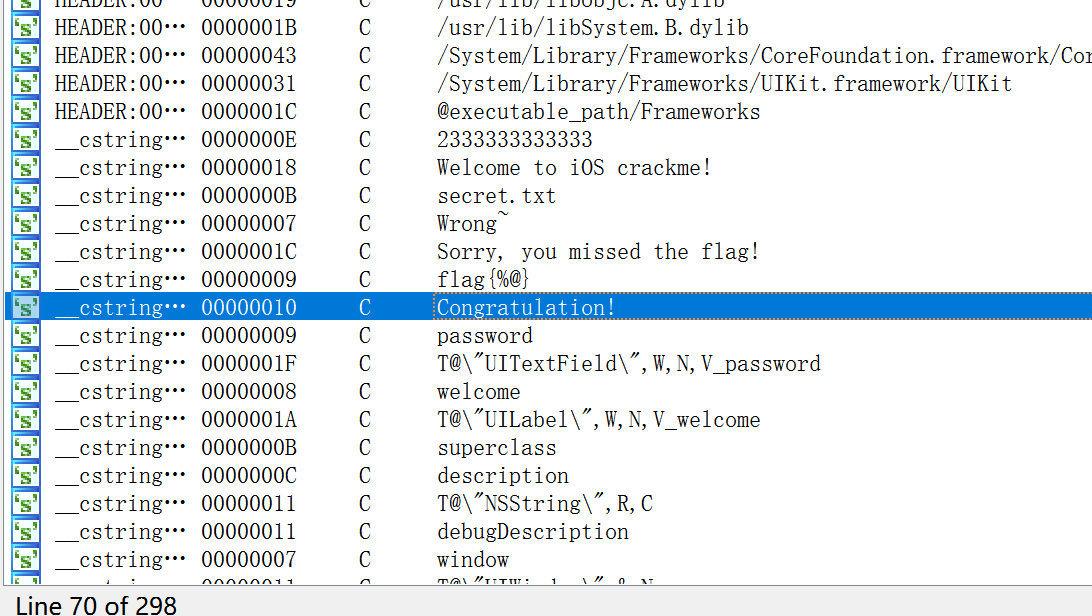Viewport: 1092px width, 616px height.
Task: Click the string icon beside the superclass row
Action: (x=26, y=448)
